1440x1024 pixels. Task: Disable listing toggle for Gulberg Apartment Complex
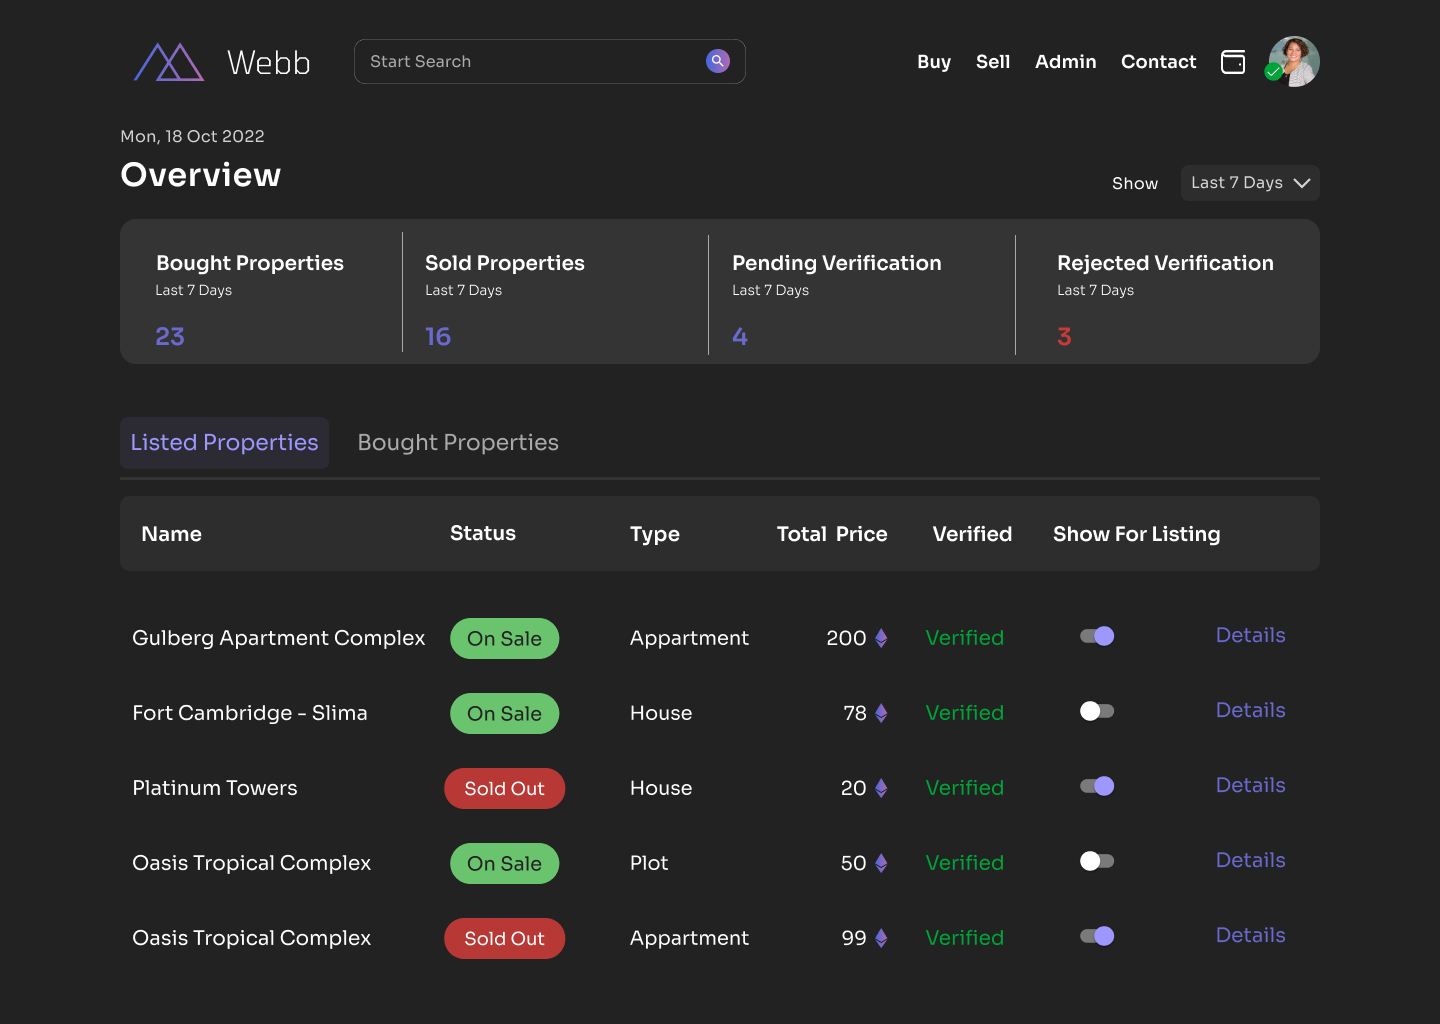click(1097, 636)
